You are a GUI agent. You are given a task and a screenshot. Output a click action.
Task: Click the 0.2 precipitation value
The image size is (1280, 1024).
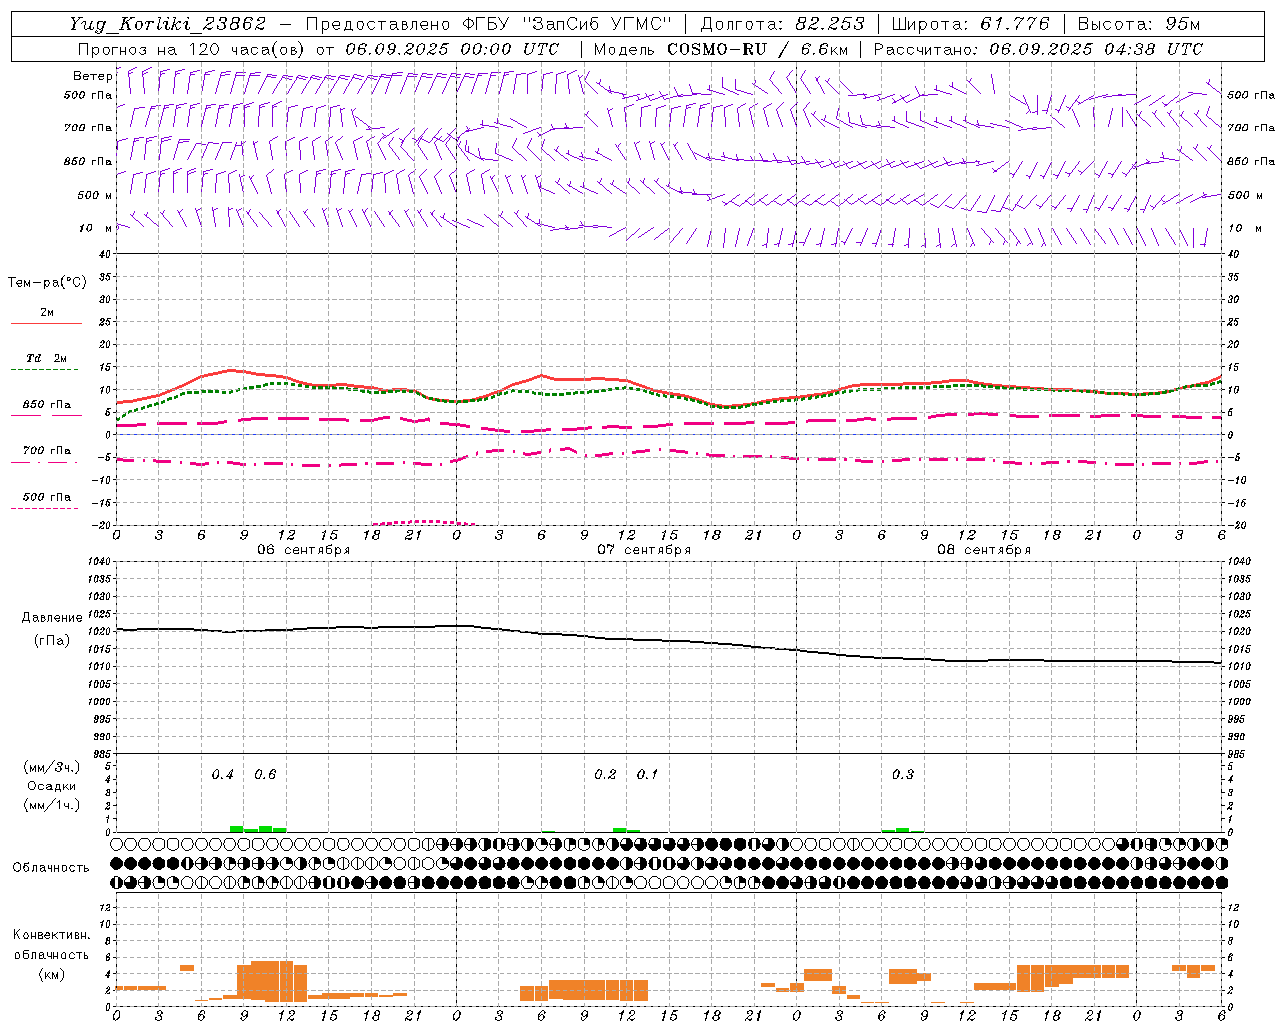(605, 775)
